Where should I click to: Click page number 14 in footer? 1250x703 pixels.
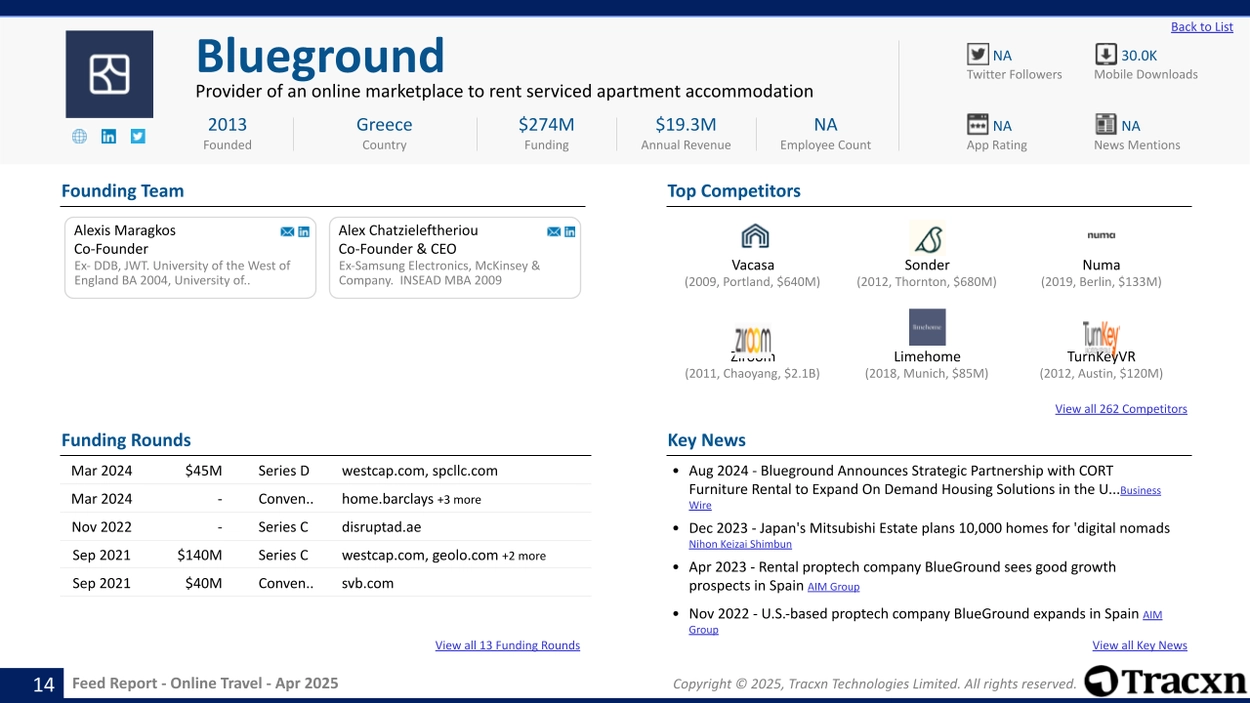pyautogui.click(x=44, y=684)
